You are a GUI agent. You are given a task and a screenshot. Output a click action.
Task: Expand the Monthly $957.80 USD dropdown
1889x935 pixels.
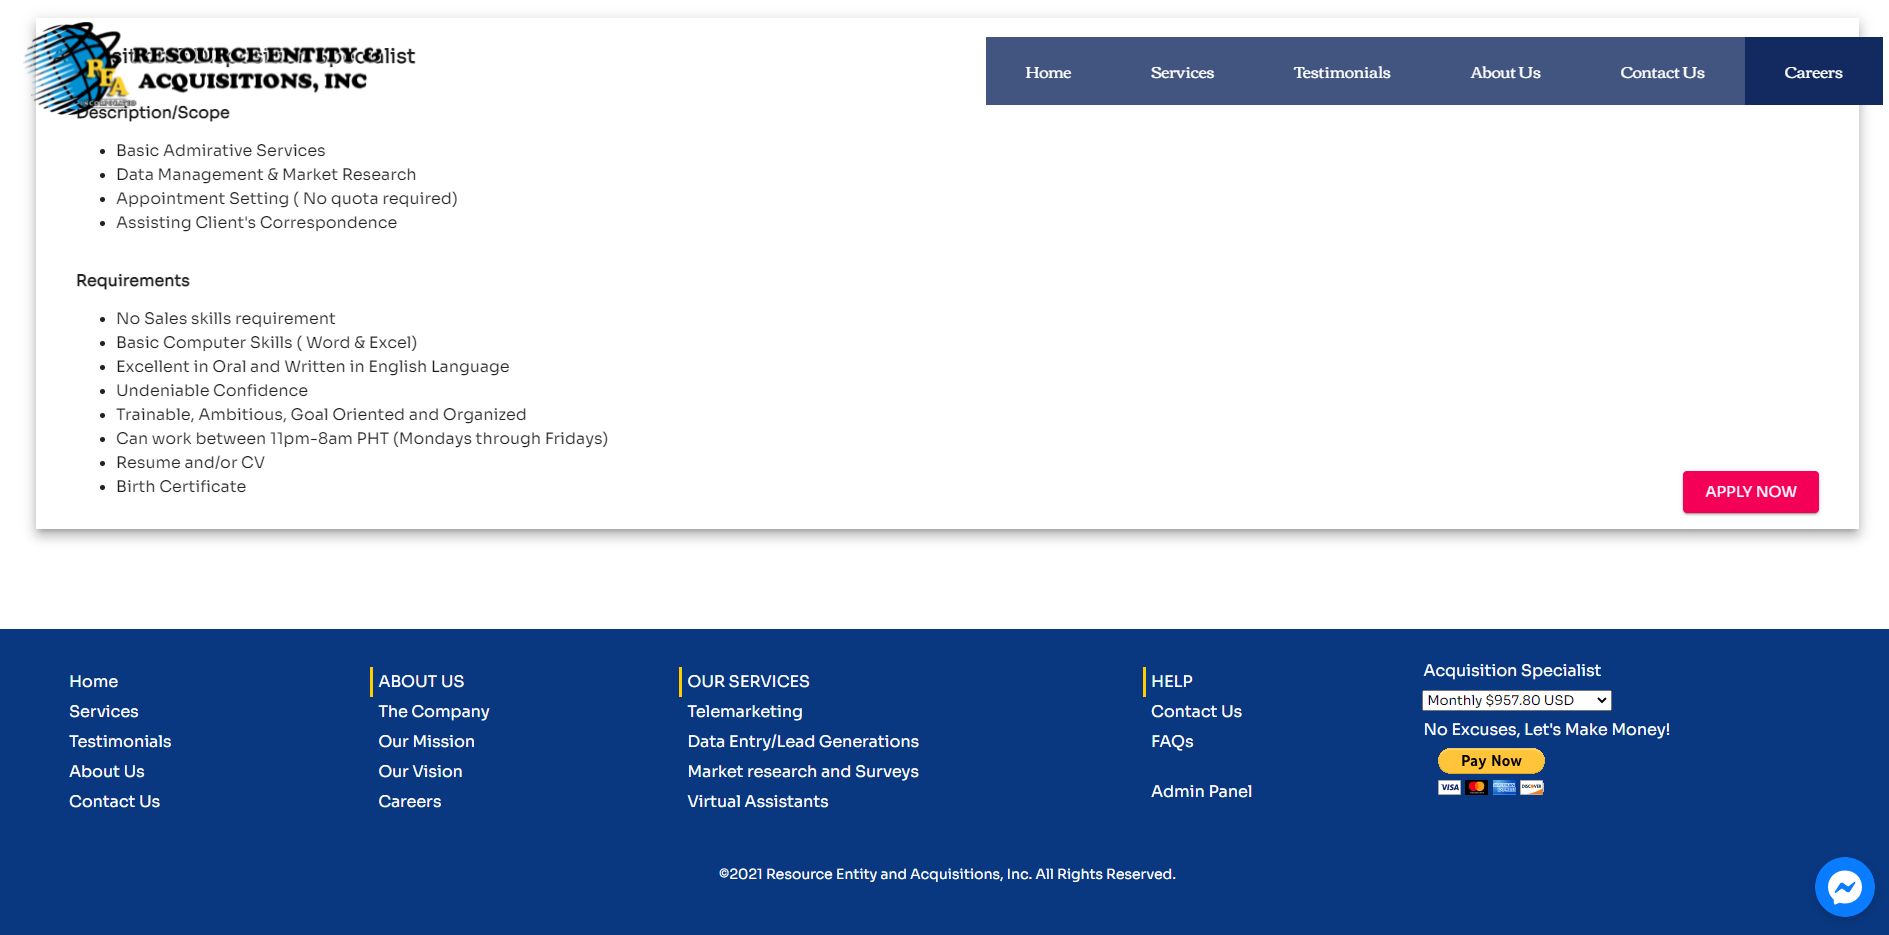click(x=1516, y=700)
